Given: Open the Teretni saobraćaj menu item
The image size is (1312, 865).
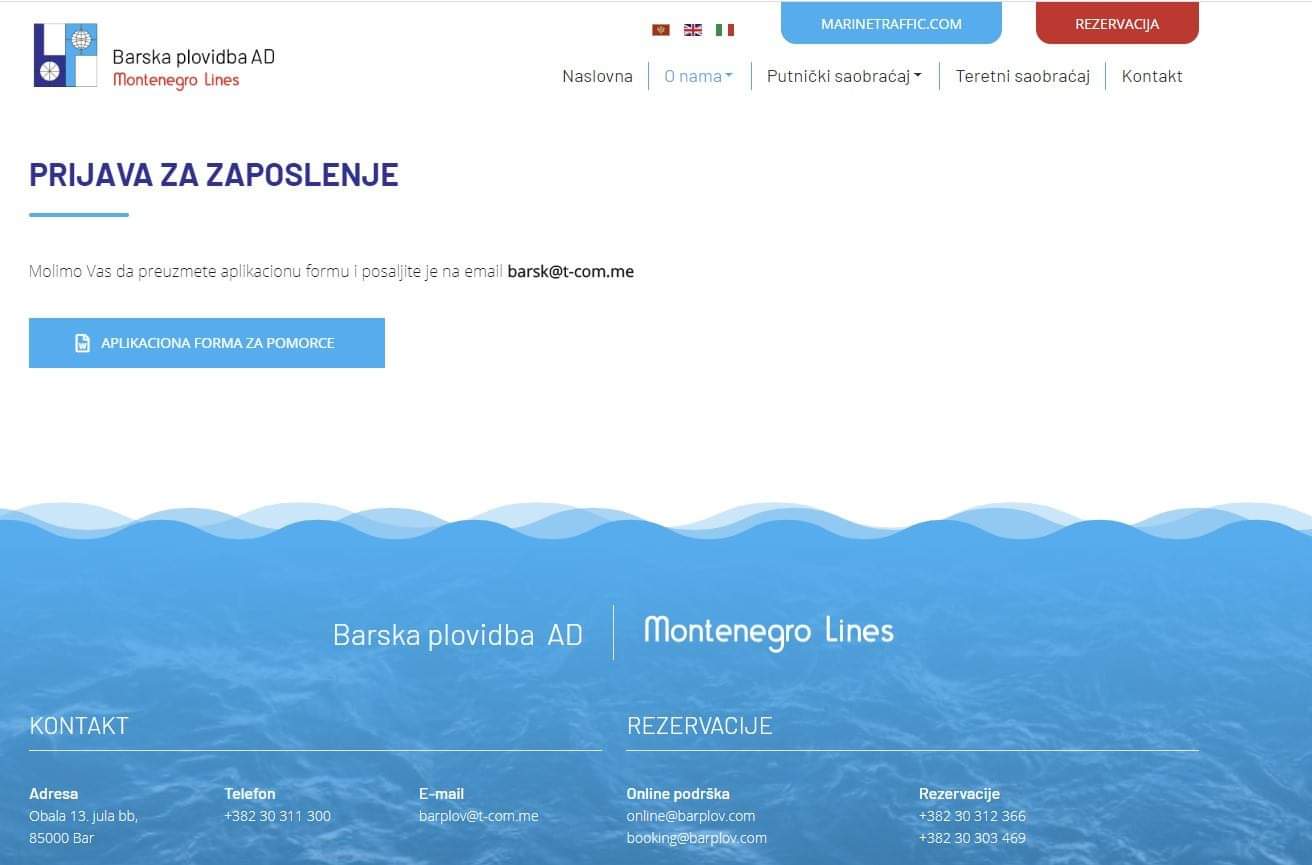Looking at the screenshot, I should 1022,76.
